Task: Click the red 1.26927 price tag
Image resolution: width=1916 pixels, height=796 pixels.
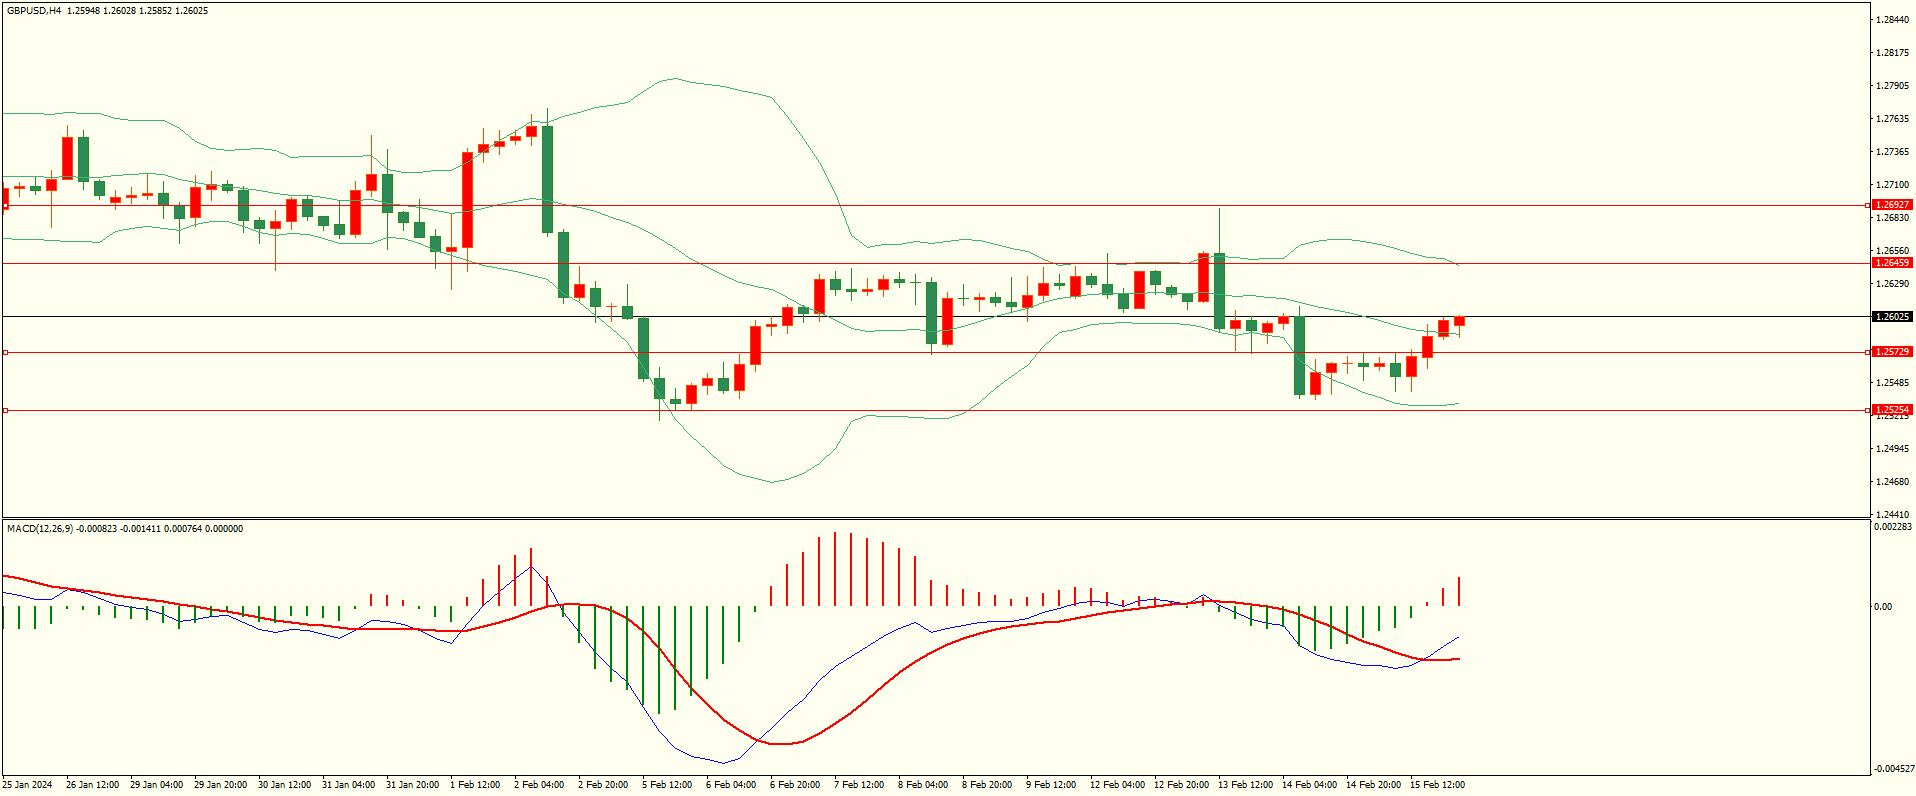Action: point(1891,205)
